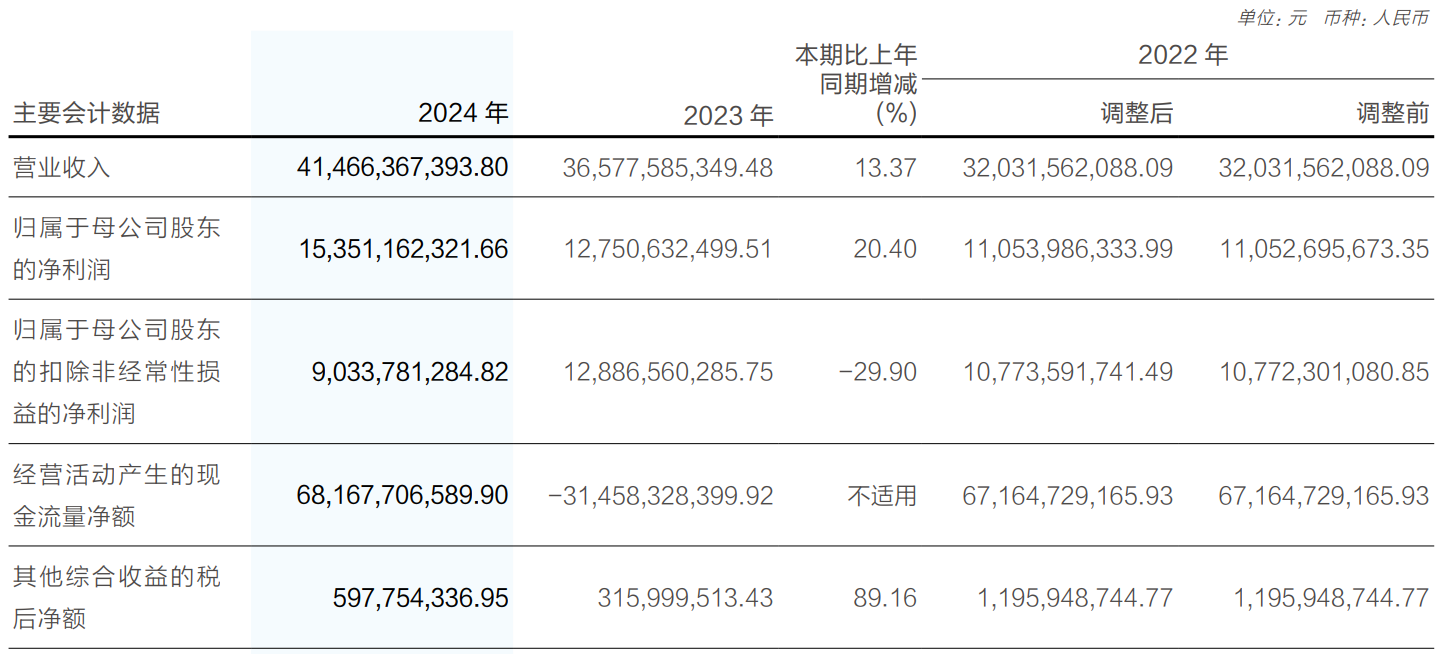Click the 单位:元 币种:人民币 note
The height and width of the screenshot is (654, 1455).
coord(1333,18)
